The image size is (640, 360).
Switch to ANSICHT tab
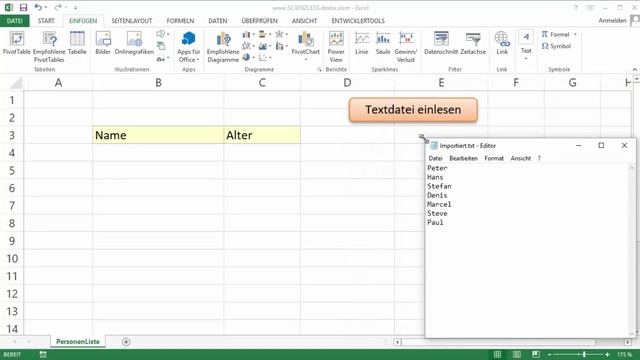coord(304,21)
